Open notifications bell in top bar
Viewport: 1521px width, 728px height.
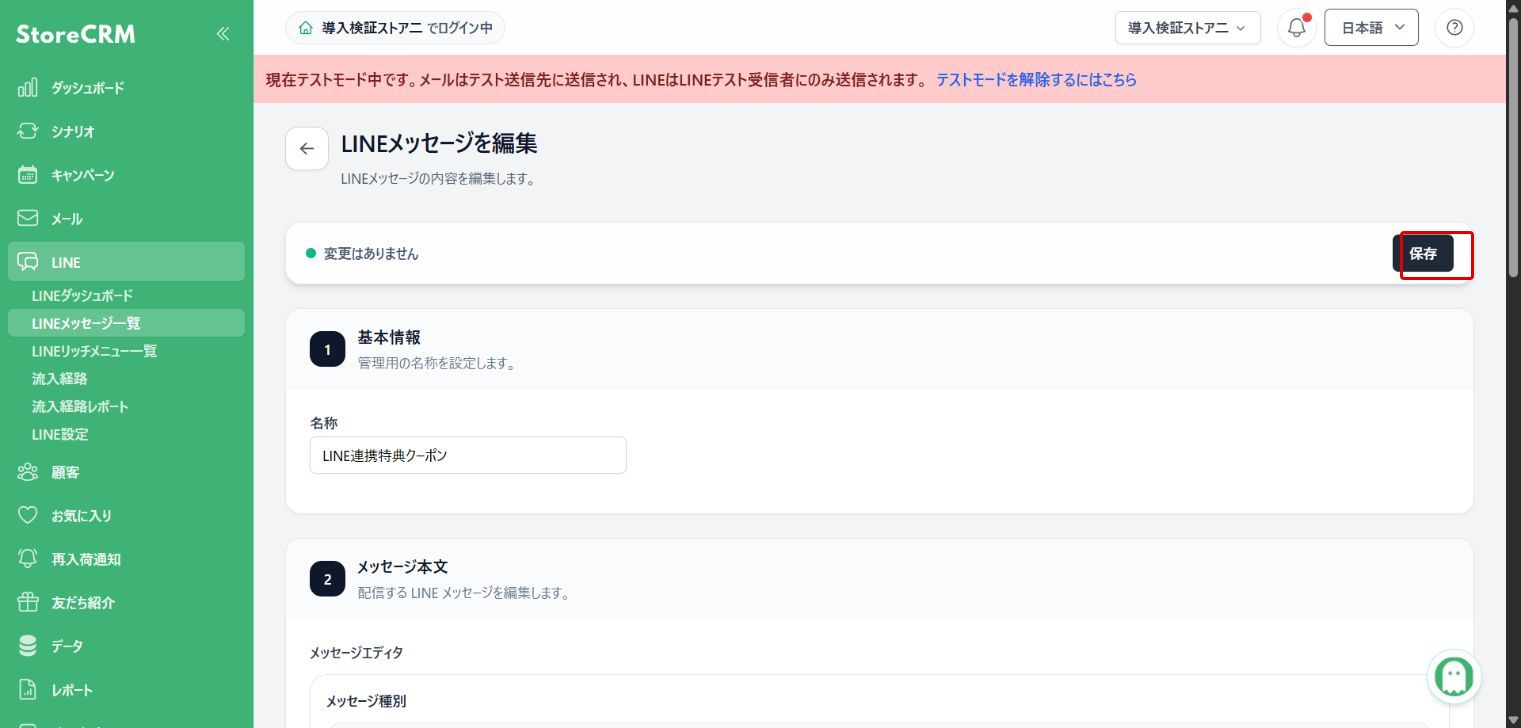click(1297, 28)
